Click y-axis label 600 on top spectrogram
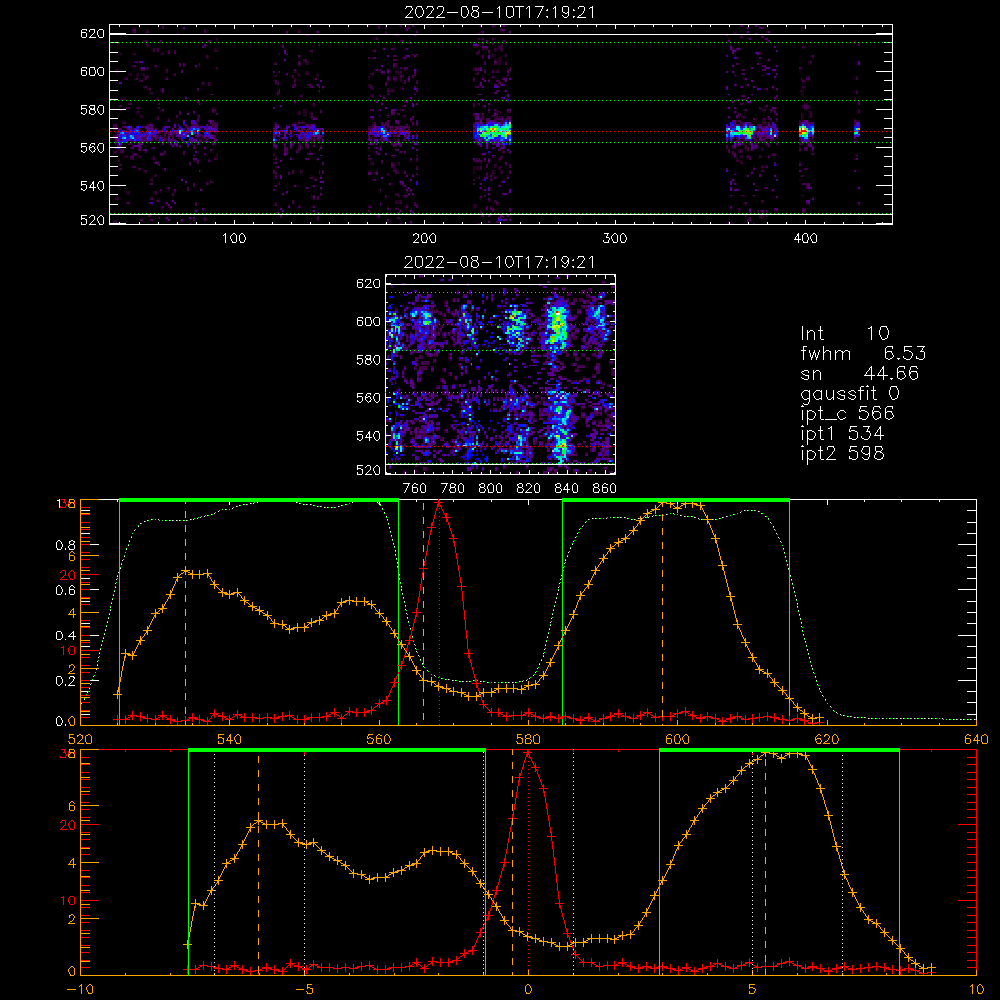The width and height of the screenshot is (1000, 1000). coord(92,71)
